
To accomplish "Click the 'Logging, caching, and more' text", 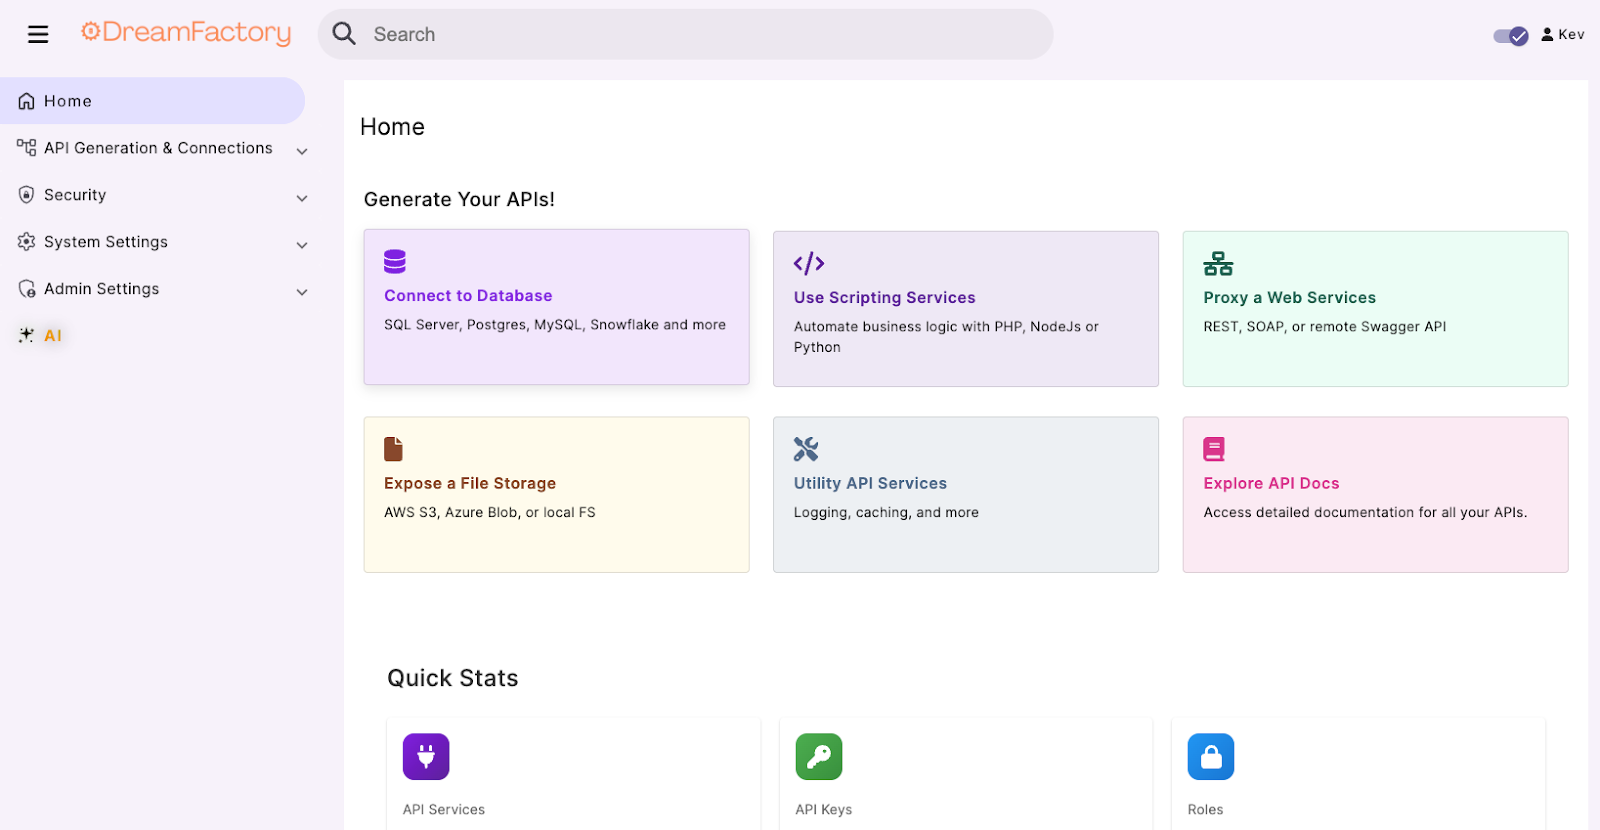I will (x=886, y=513).
